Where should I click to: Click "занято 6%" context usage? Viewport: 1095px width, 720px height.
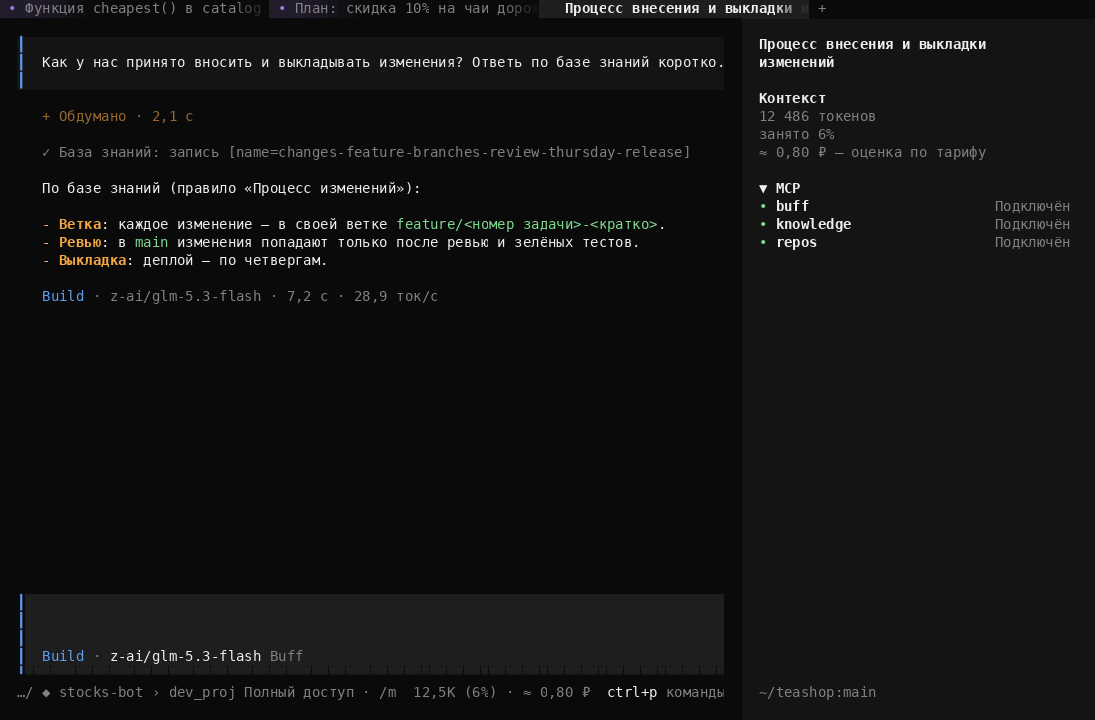point(797,135)
